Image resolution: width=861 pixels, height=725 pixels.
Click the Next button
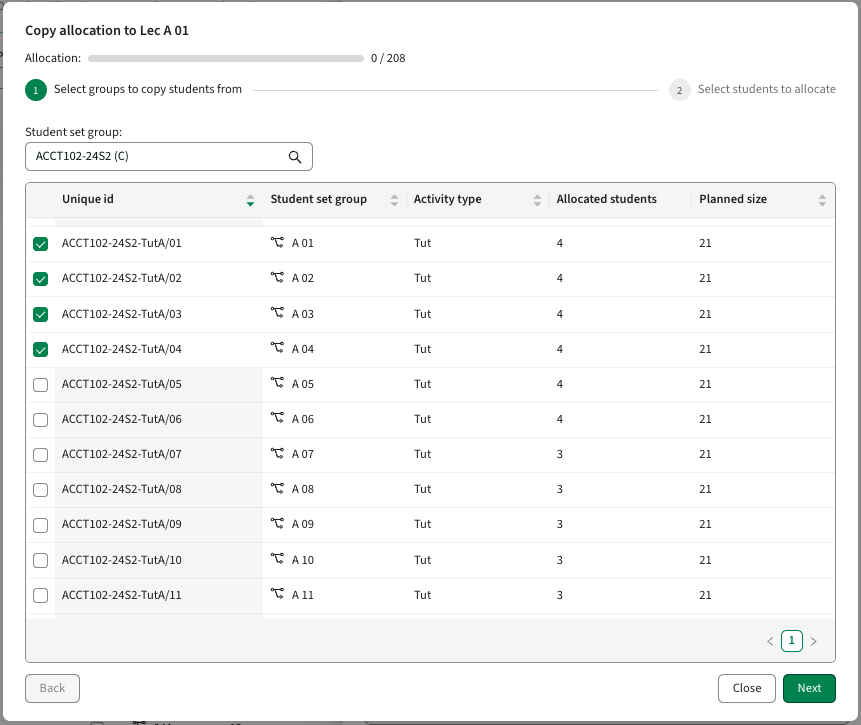[809, 688]
